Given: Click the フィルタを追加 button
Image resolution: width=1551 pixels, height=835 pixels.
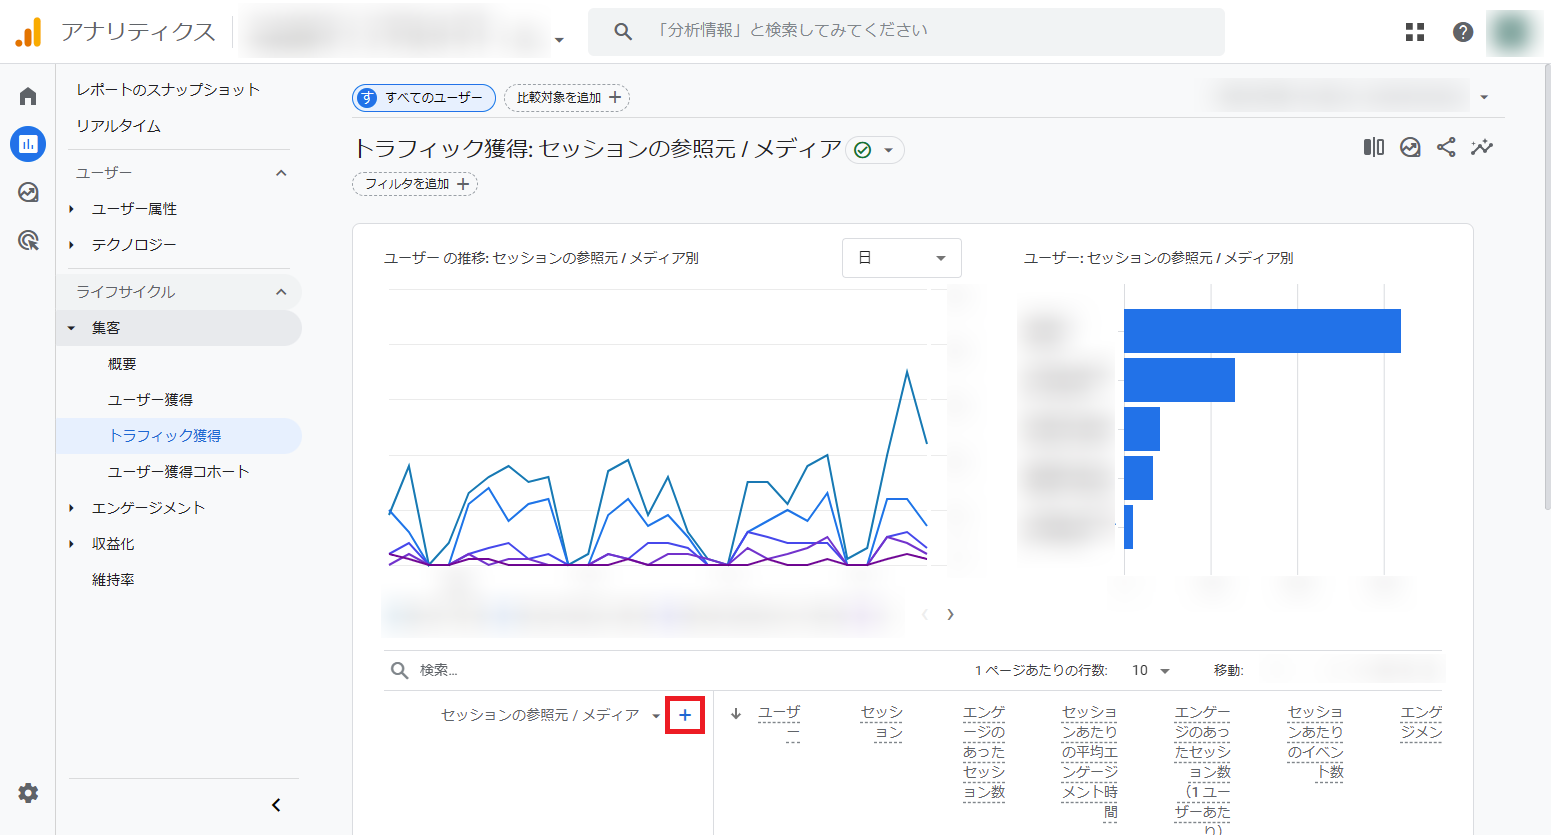Looking at the screenshot, I should (x=415, y=184).
